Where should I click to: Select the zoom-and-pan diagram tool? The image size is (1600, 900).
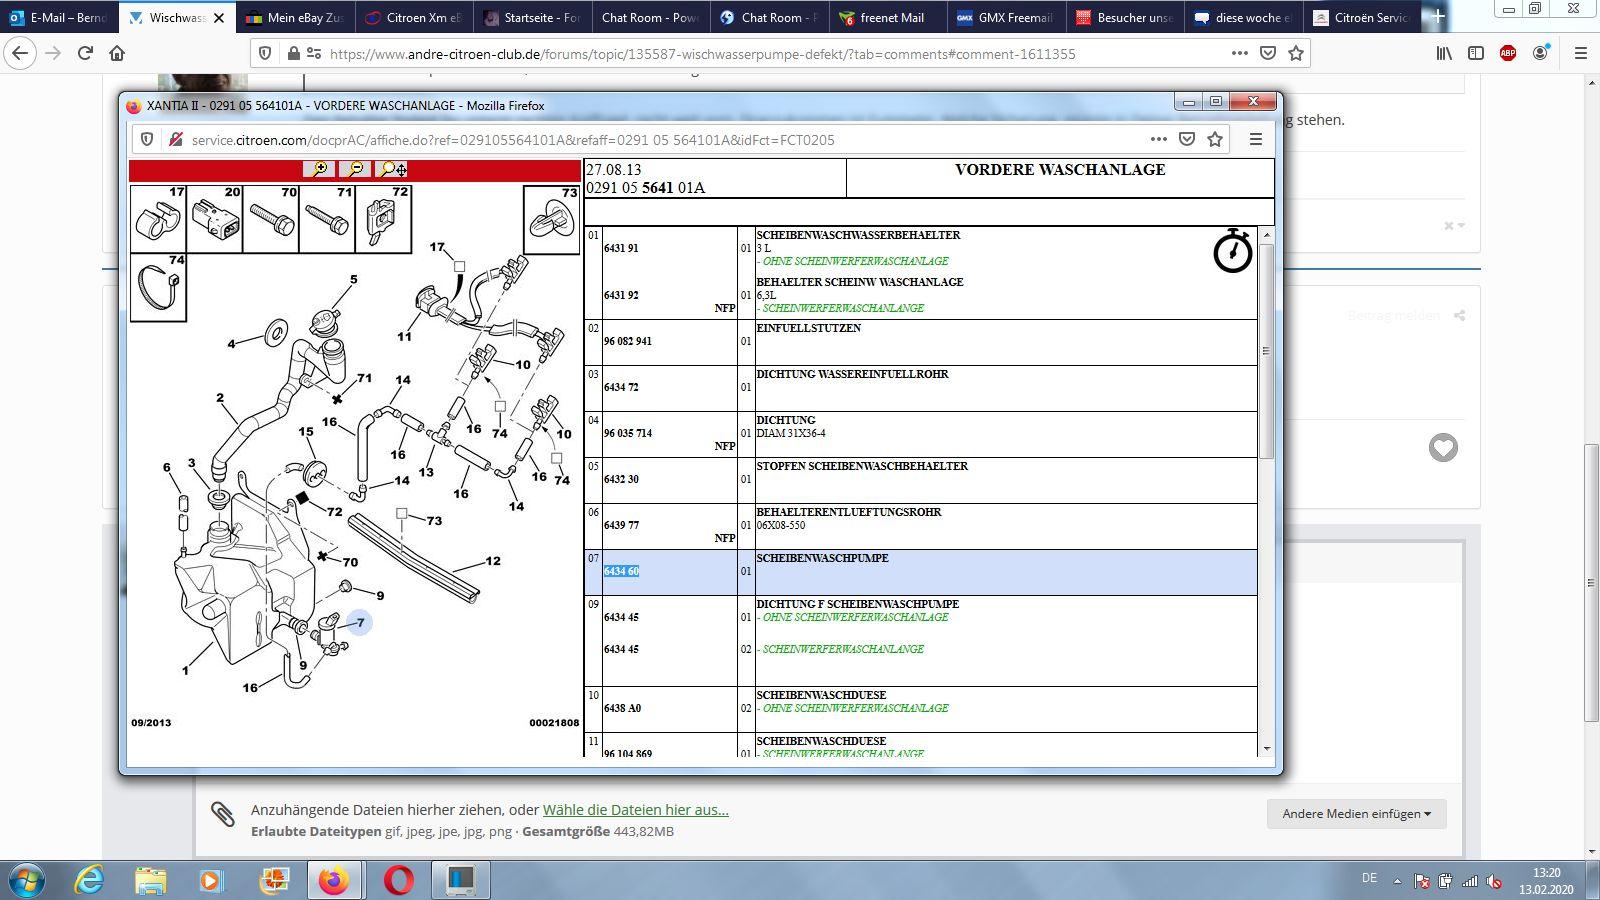391,169
